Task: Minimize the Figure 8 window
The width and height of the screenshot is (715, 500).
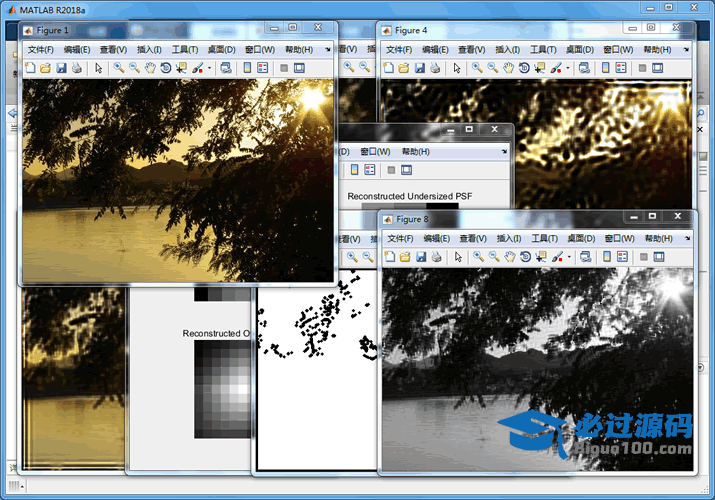Action: (x=633, y=216)
